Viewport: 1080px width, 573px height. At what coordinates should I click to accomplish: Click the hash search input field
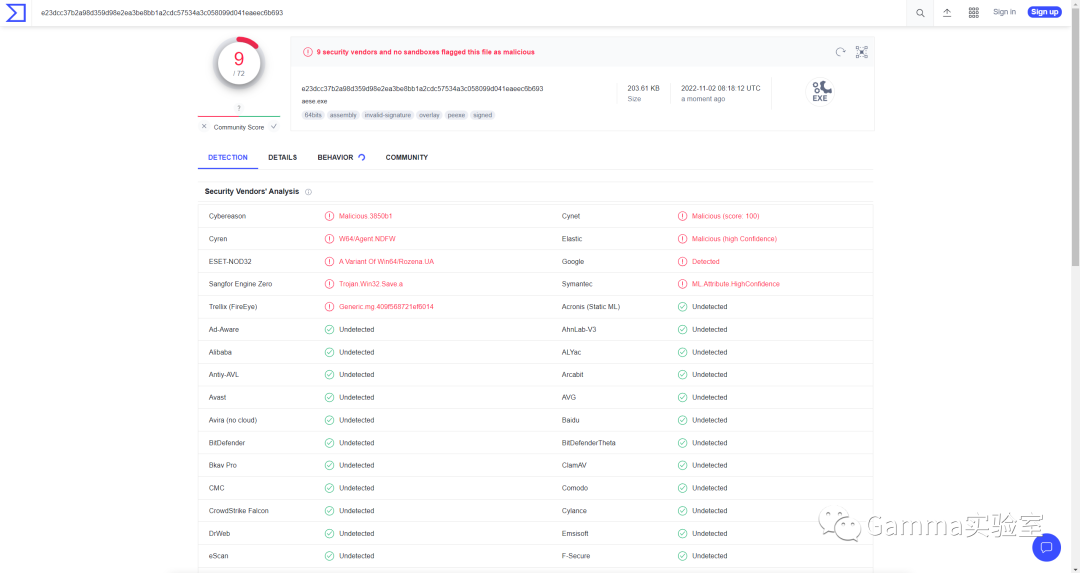point(468,12)
